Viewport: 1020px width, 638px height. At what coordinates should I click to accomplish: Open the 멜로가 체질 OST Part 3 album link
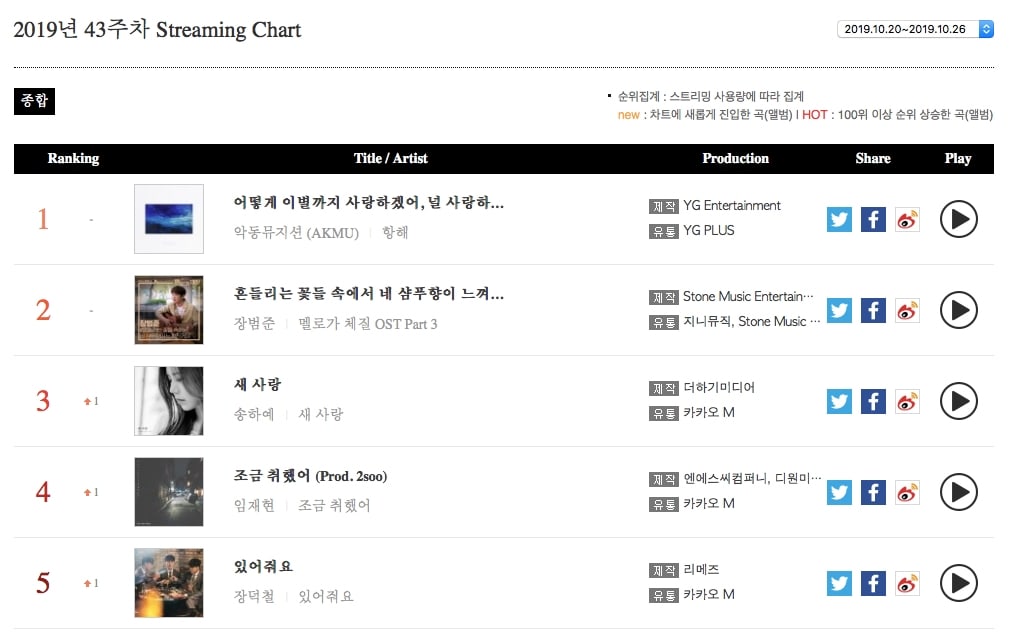click(x=368, y=323)
